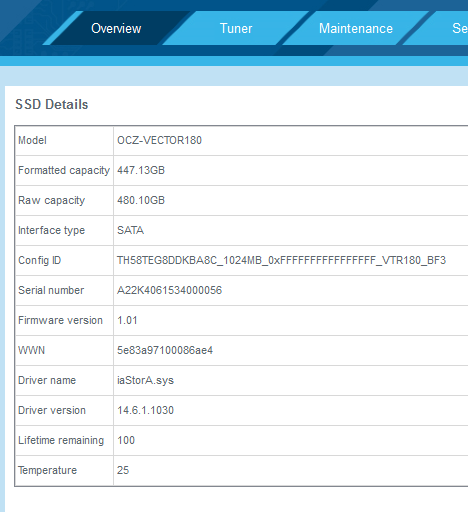Image resolution: width=468 pixels, height=512 pixels.
Task: Click the SSD Details heading
Action: [x=52, y=104]
